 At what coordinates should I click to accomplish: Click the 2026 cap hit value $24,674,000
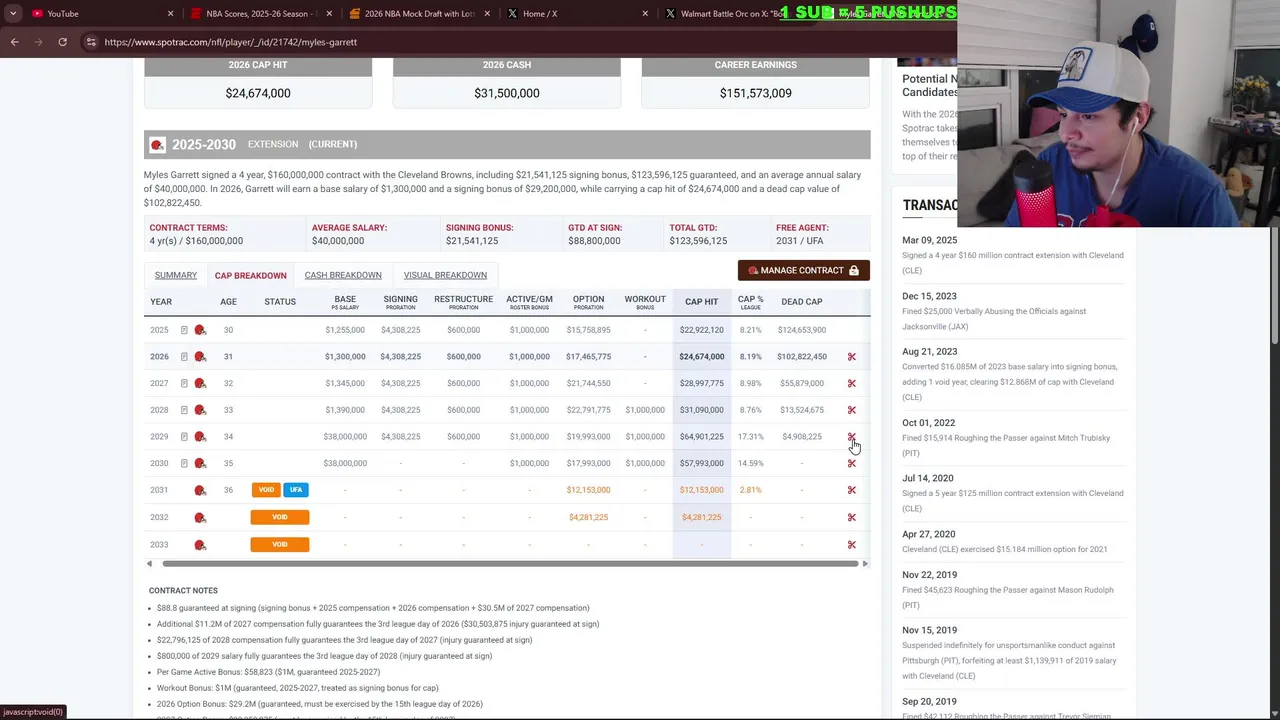(x=702, y=357)
